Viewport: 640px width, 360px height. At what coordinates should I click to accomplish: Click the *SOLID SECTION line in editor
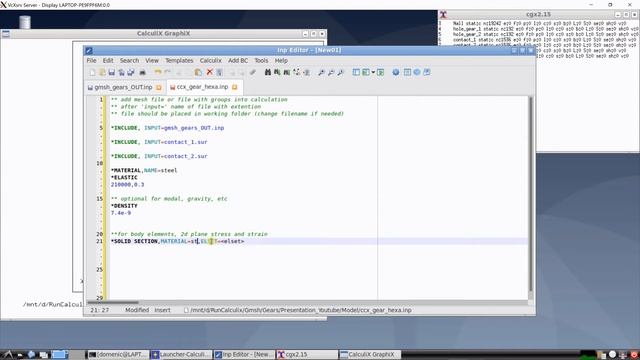point(178,241)
